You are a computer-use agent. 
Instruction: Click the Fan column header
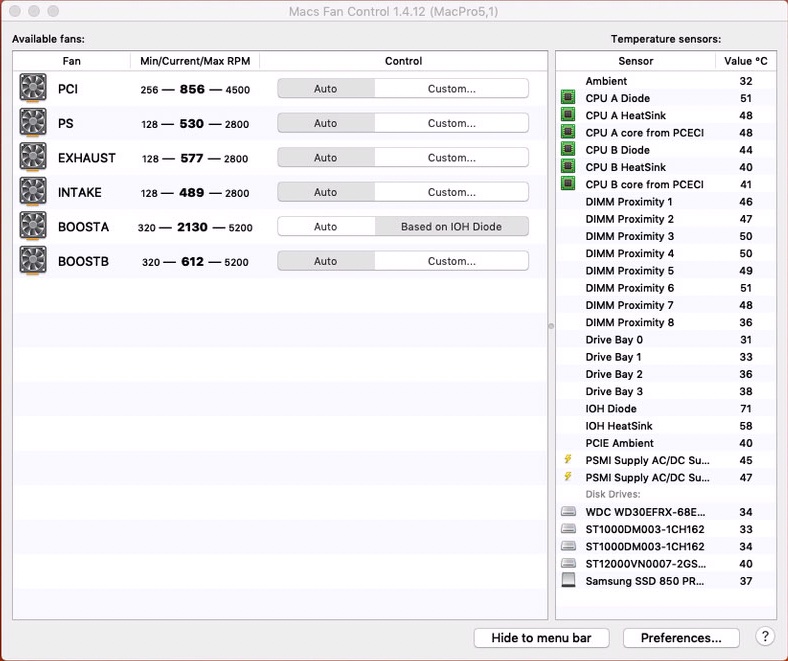pos(71,61)
